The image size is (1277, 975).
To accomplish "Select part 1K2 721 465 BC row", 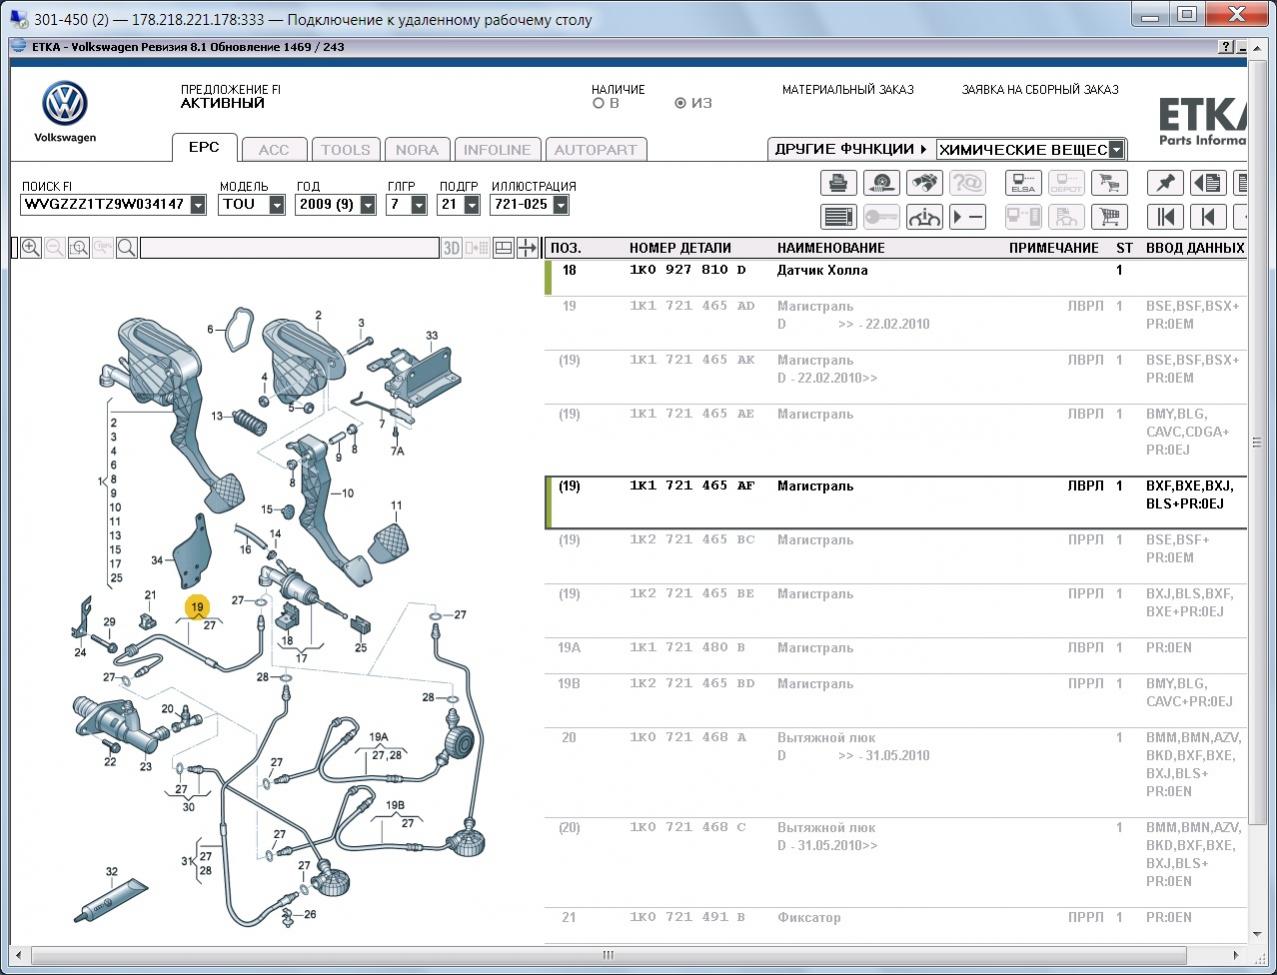I will [895, 557].
